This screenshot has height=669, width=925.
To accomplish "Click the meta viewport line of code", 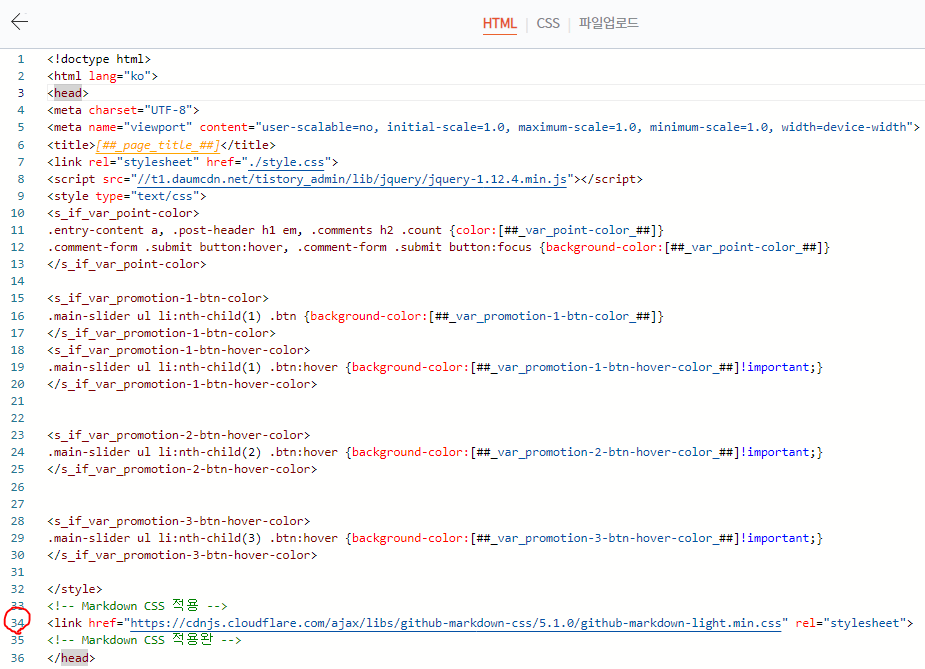I will pos(483,127).
